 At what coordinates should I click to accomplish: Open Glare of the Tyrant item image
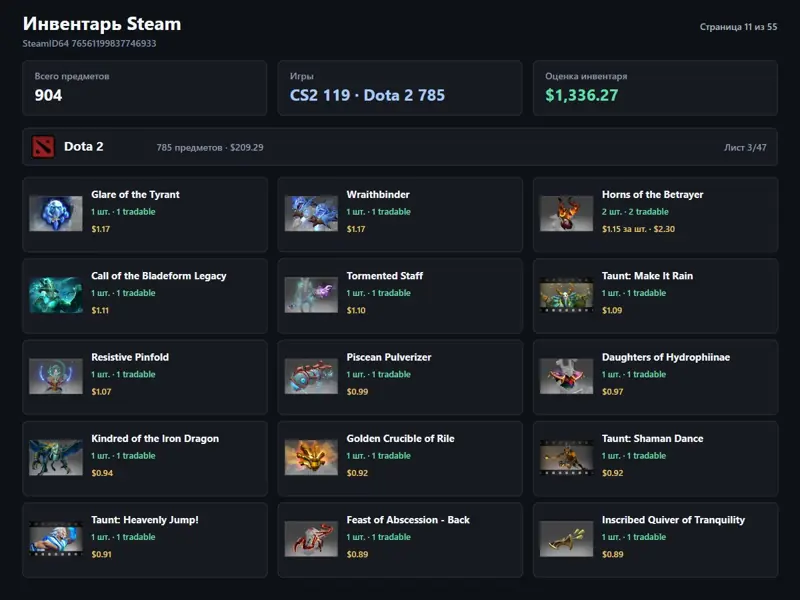pos(56,214)
